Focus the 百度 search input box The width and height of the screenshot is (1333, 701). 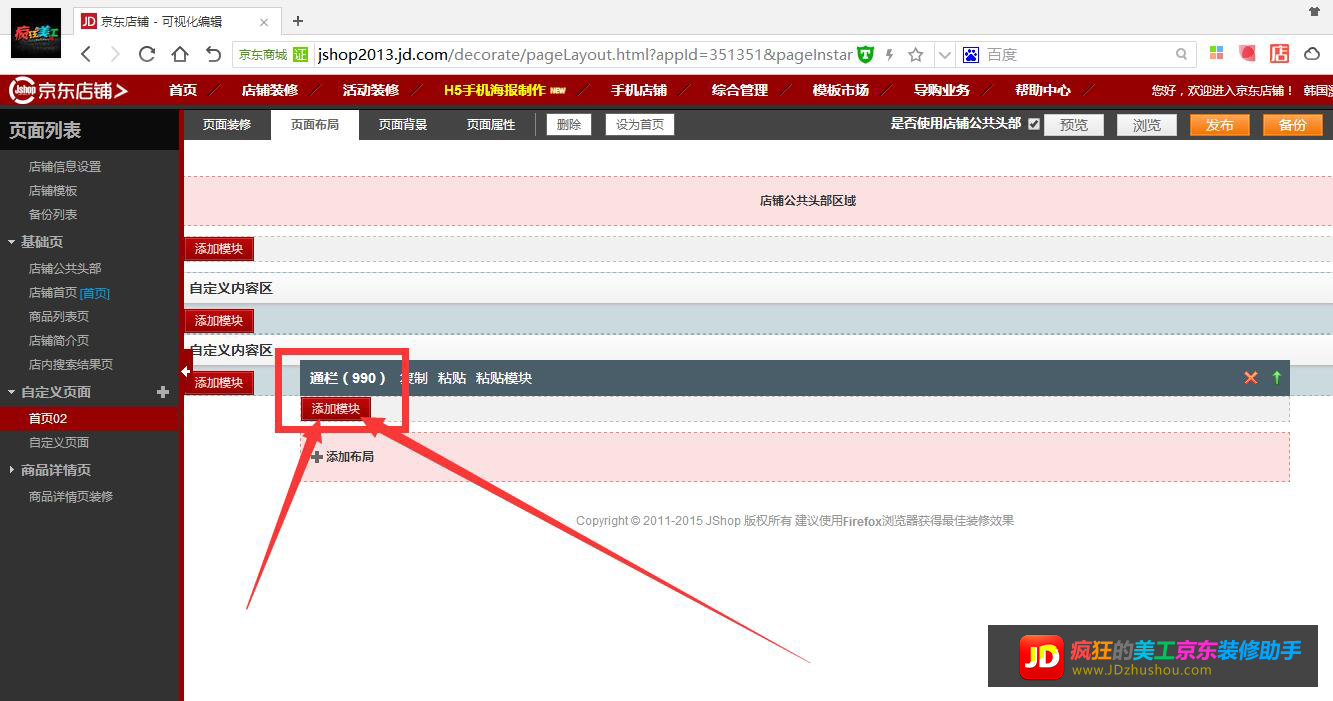point(1078,55)
